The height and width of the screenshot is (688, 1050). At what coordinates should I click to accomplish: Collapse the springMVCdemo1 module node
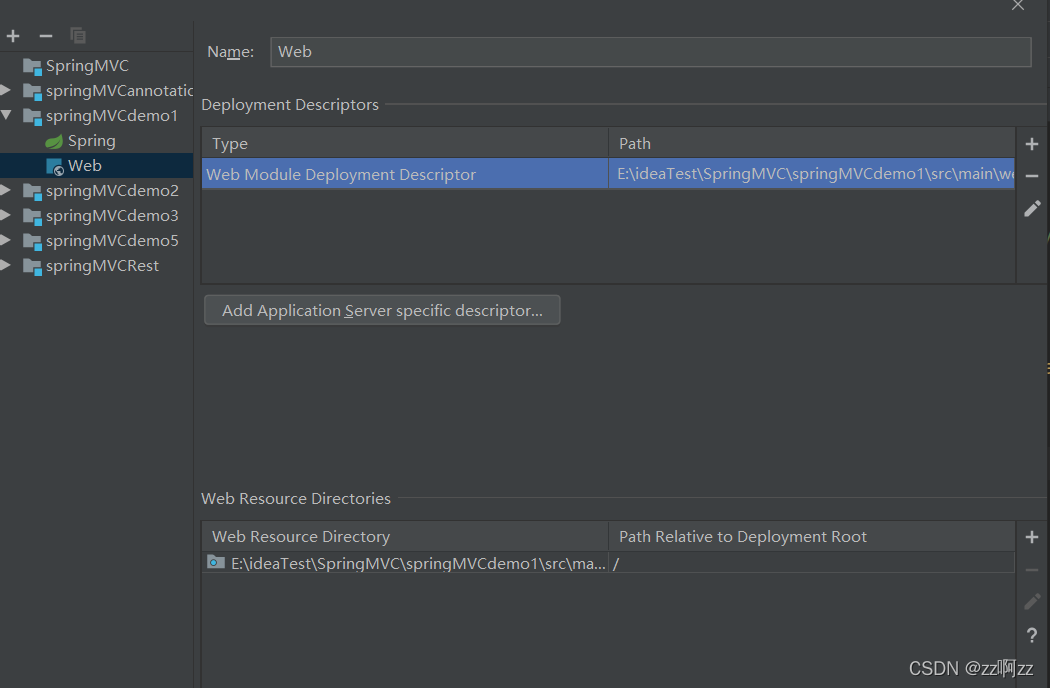pos(7,115)
